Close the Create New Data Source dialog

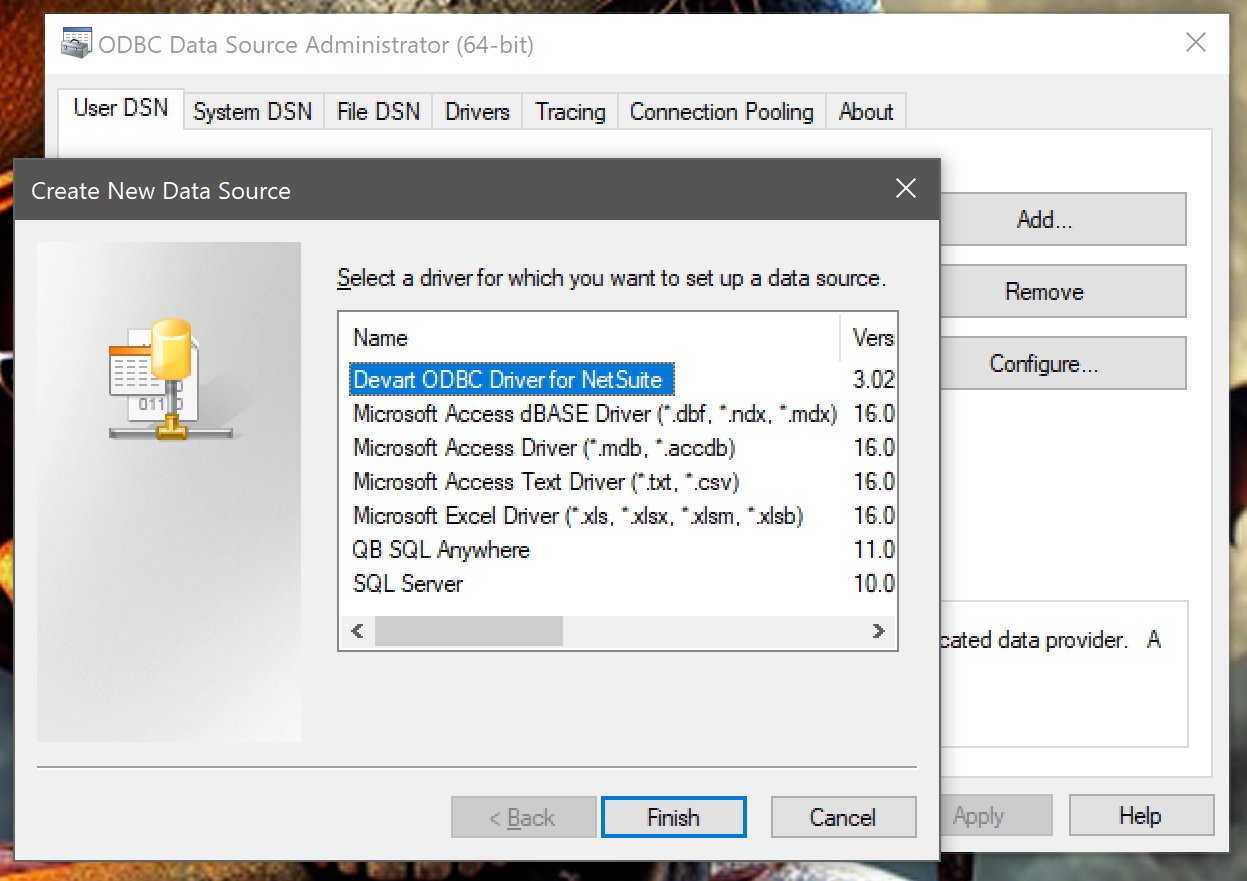click(x=906, y=188)
